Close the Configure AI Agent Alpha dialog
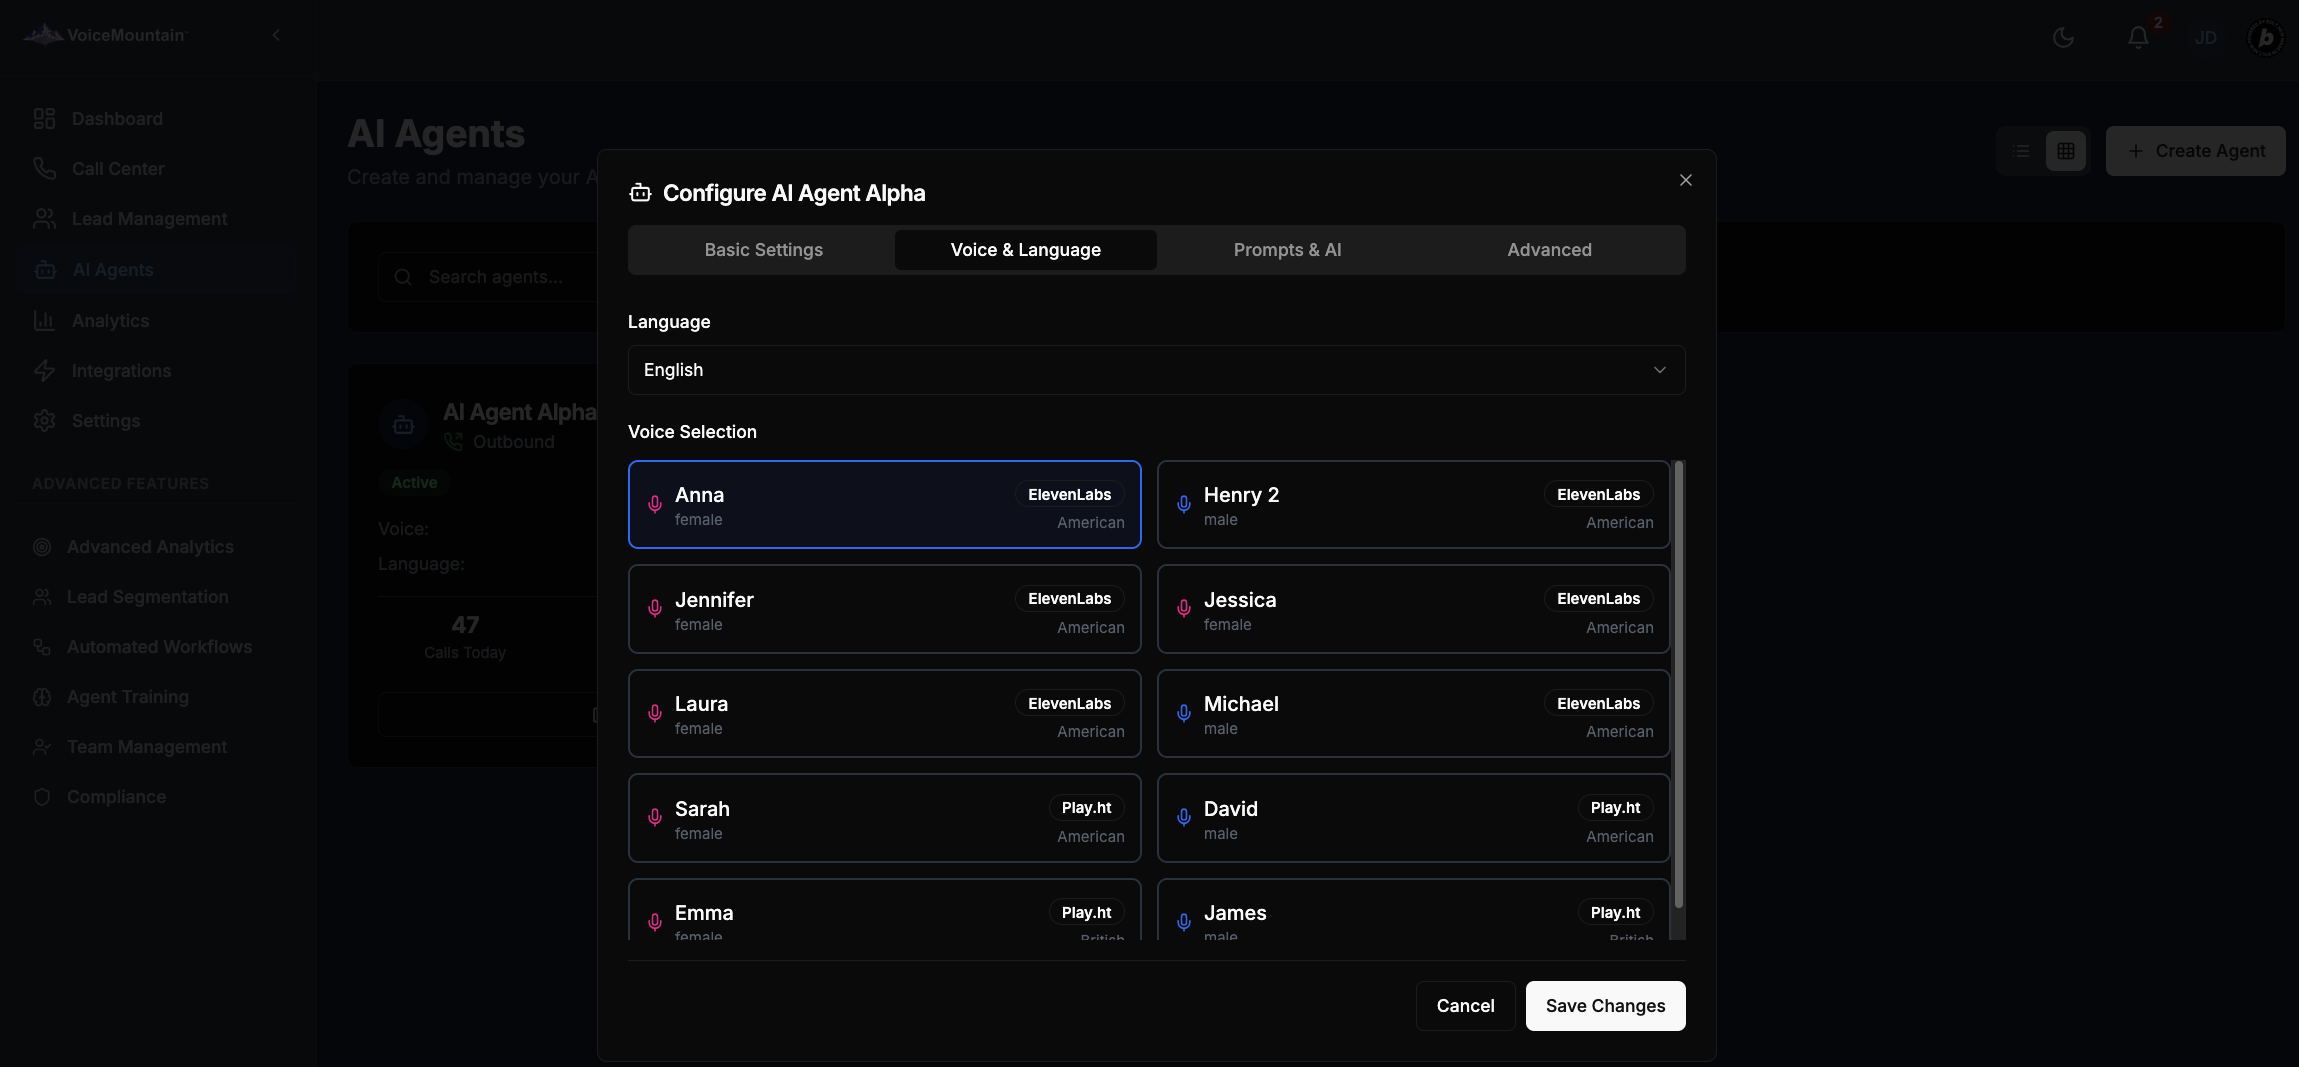 pos(1686,180)
